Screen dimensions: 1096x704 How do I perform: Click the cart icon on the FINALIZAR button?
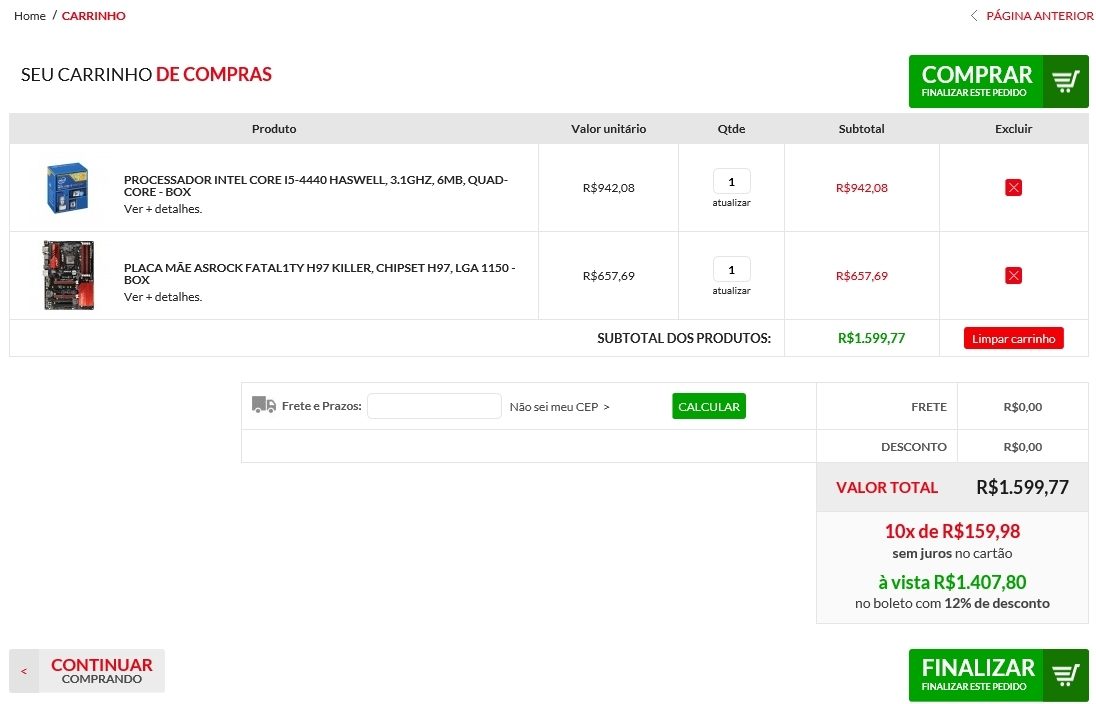pos(1066,675)
